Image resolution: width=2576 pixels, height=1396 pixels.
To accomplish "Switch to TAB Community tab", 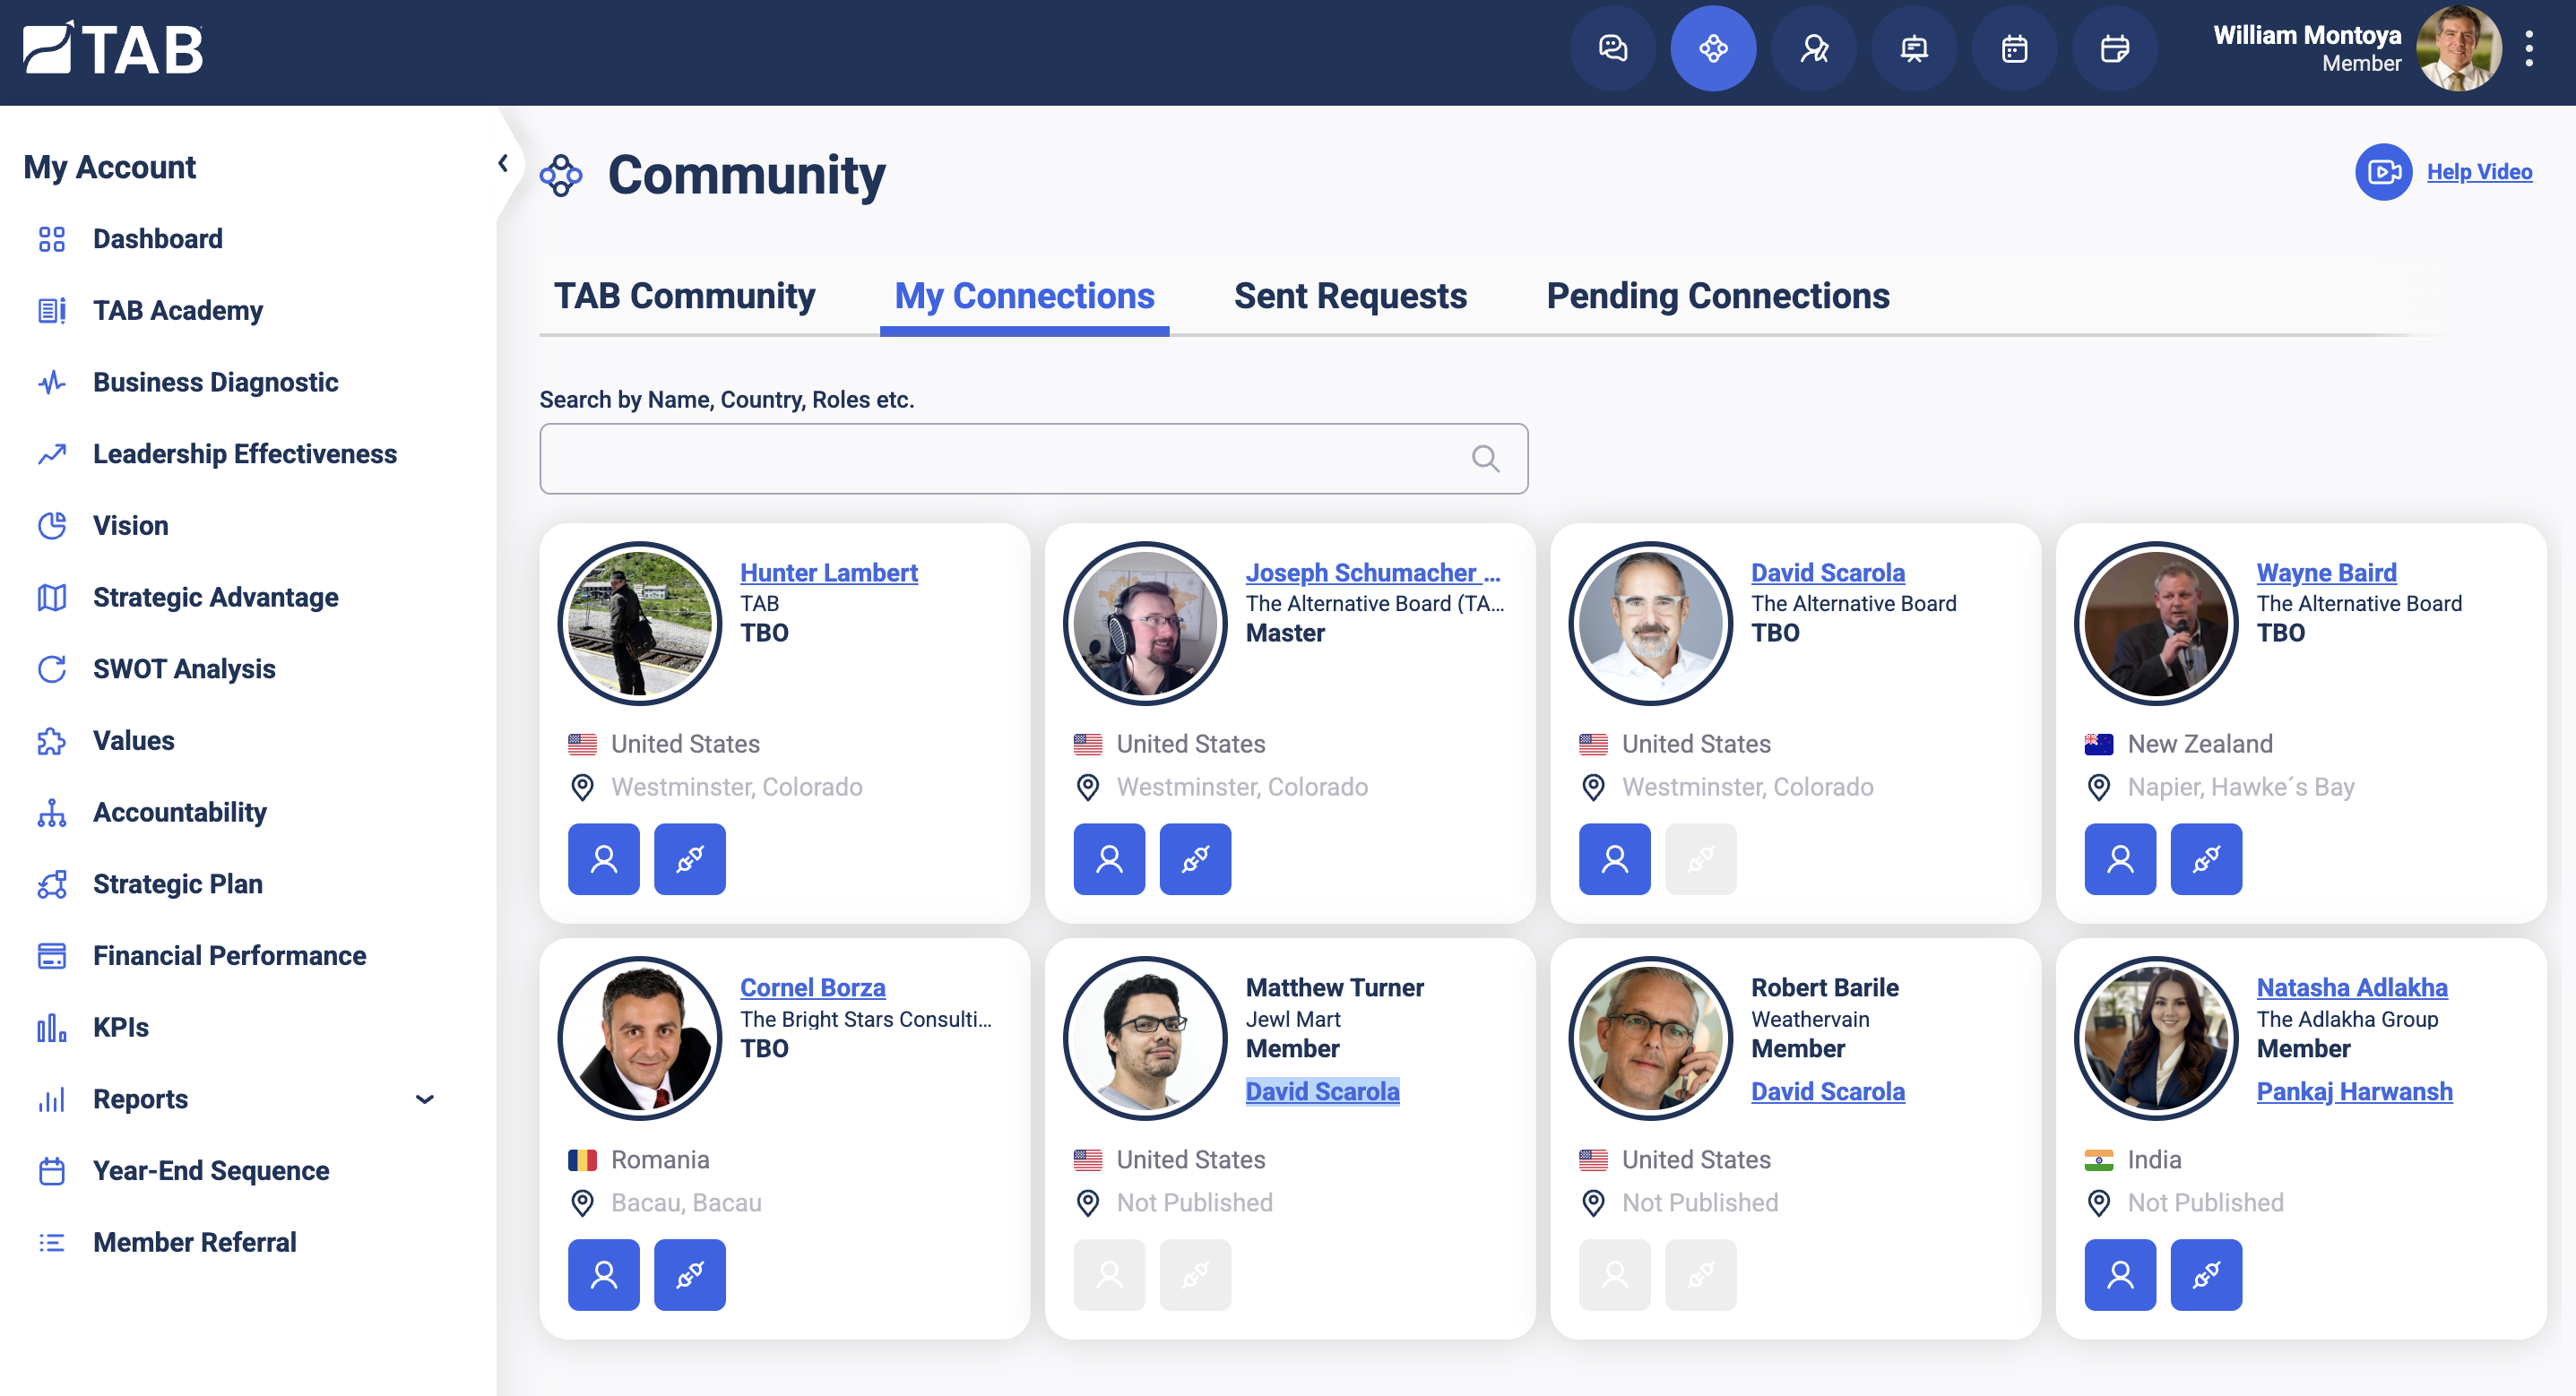I will 684,296.
